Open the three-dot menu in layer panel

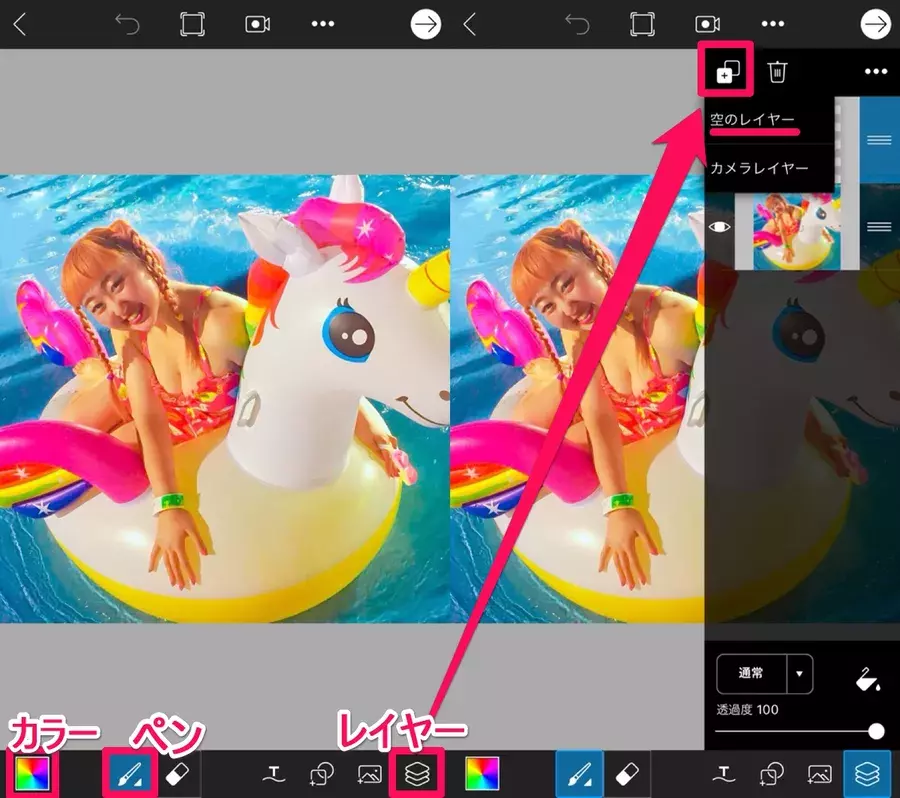[876, 71]
